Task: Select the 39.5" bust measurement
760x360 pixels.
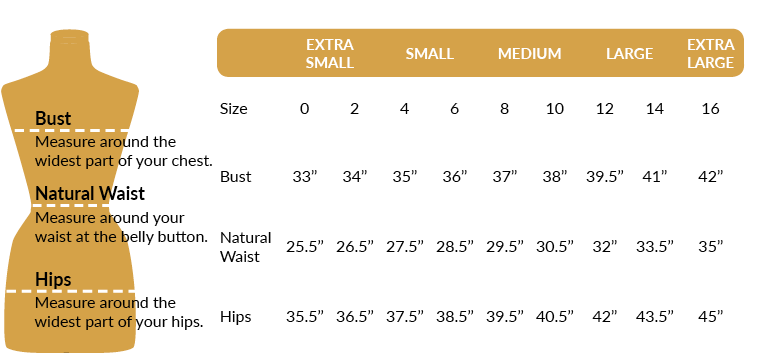Action: (604, 176)
